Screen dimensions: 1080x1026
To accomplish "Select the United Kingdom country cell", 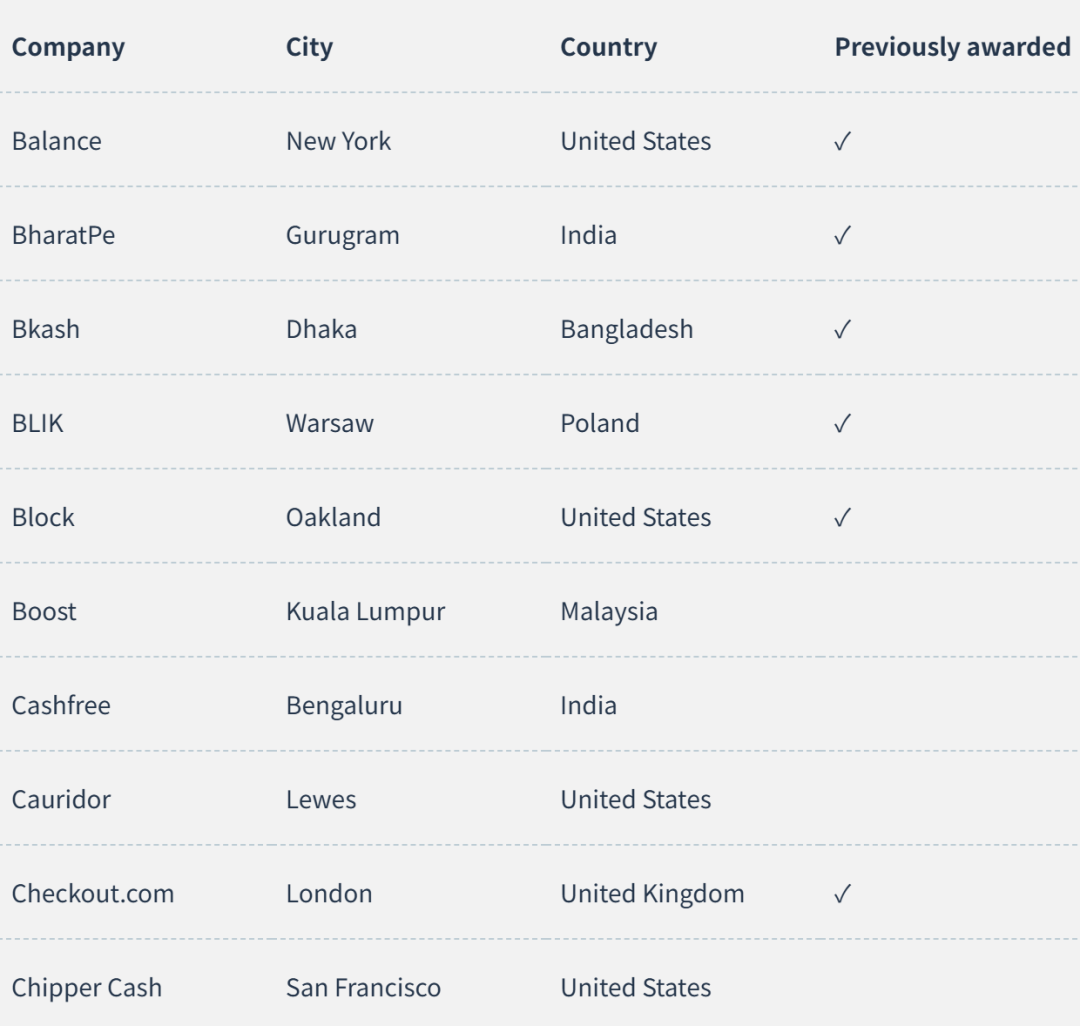I will [652, 894].
